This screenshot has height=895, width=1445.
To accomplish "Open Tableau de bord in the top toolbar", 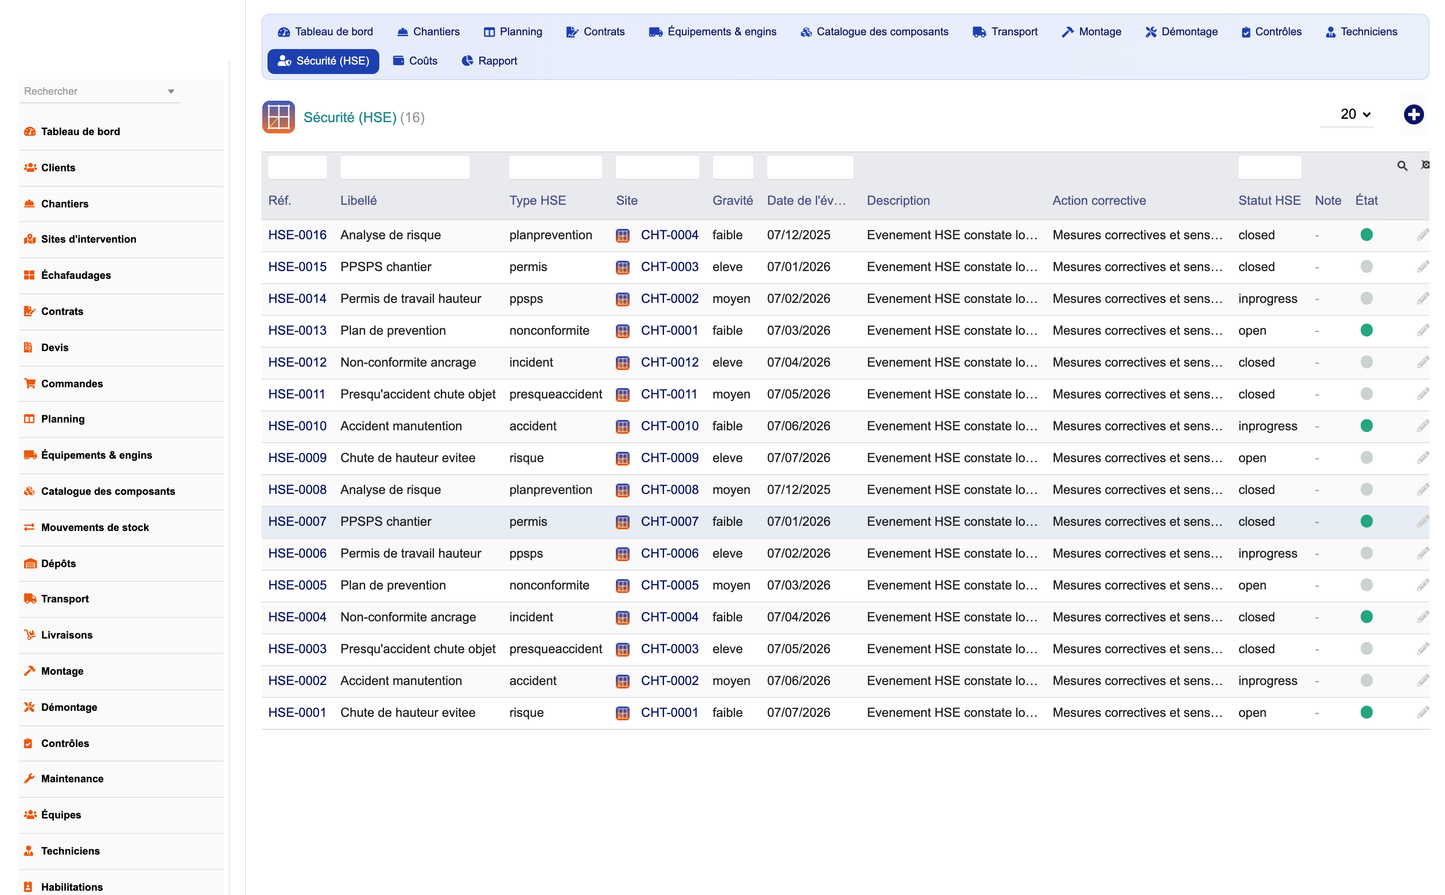I will (325, 32).
